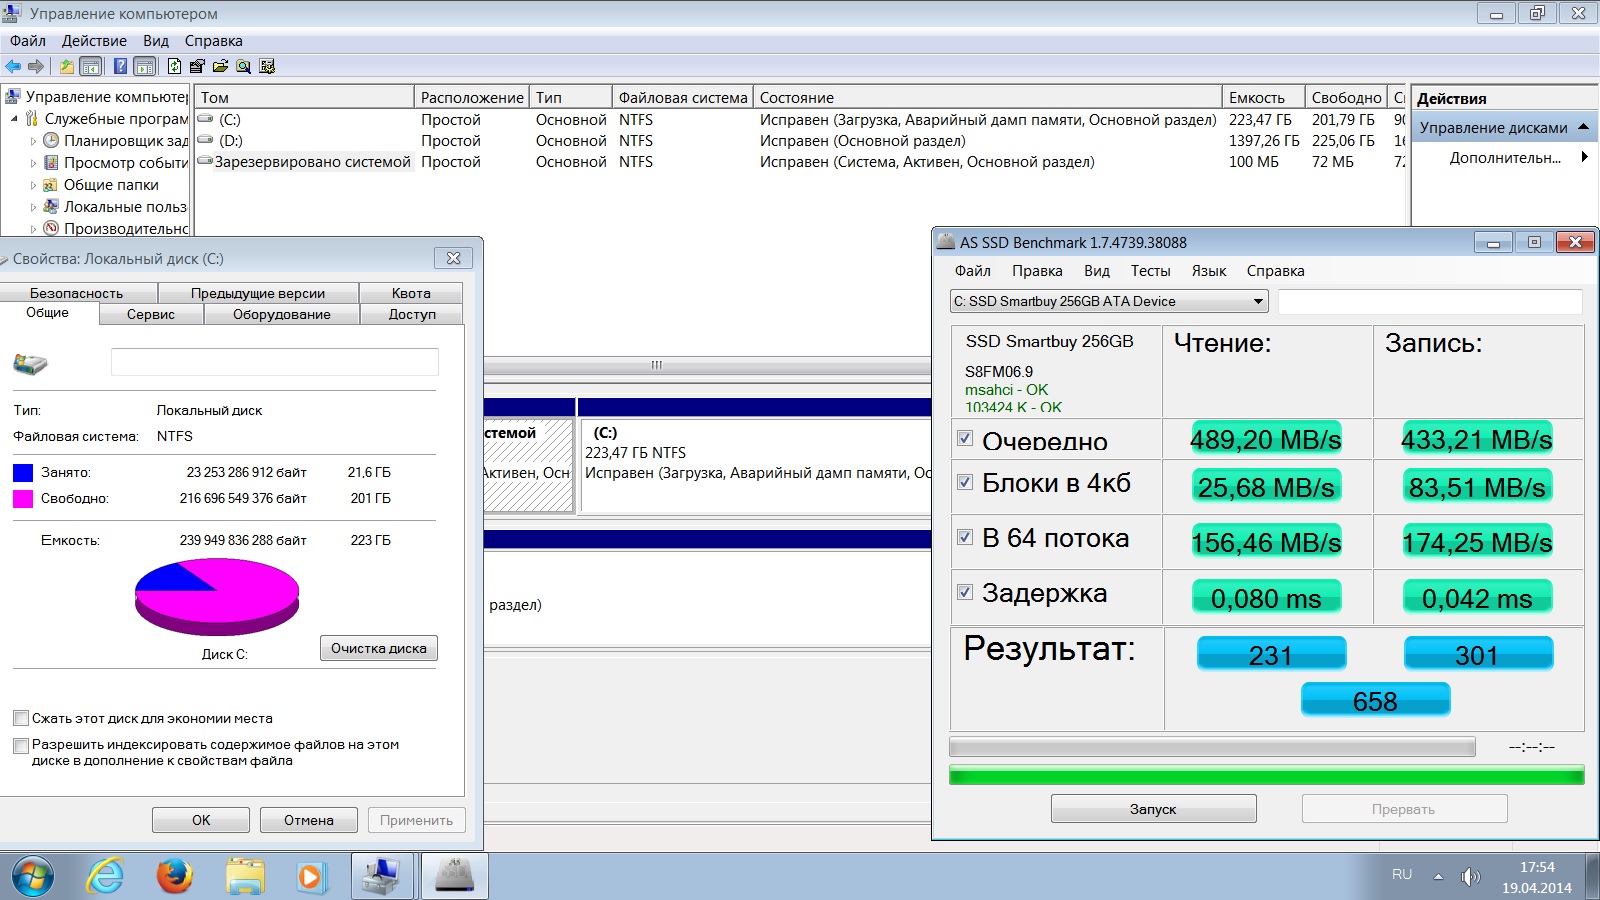The image size is (1600, 900).
Task: Open Windows Media Player from the taskbar
Action: [311, 877]
